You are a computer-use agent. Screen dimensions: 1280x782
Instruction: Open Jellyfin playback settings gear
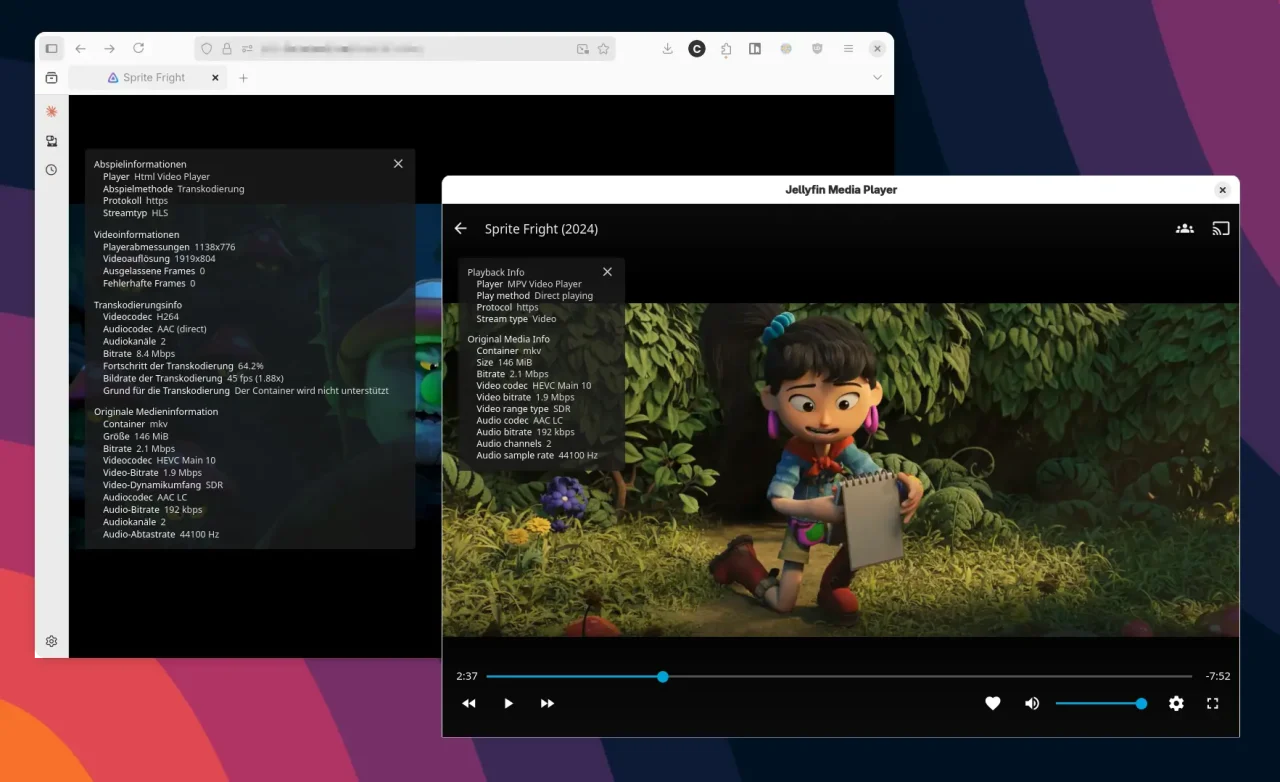pos(1176,703)
